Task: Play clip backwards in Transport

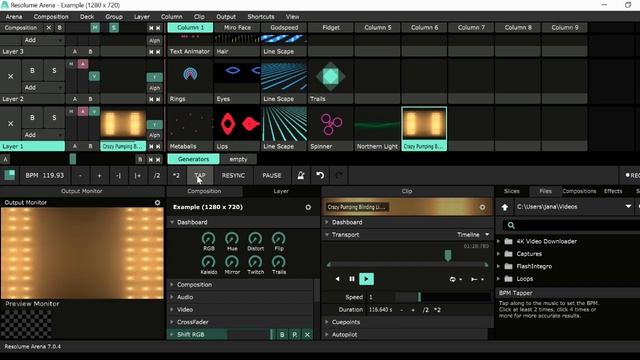Action: (x=338, y=279)
